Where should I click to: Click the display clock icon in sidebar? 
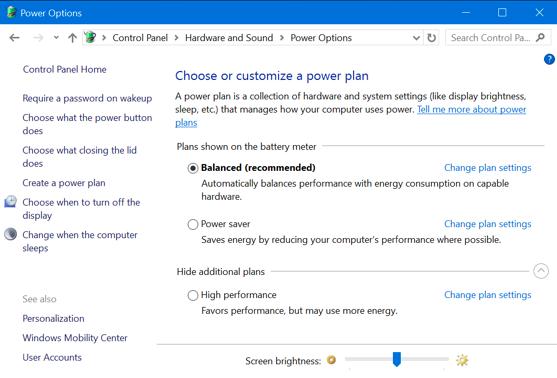click(10, 201)
